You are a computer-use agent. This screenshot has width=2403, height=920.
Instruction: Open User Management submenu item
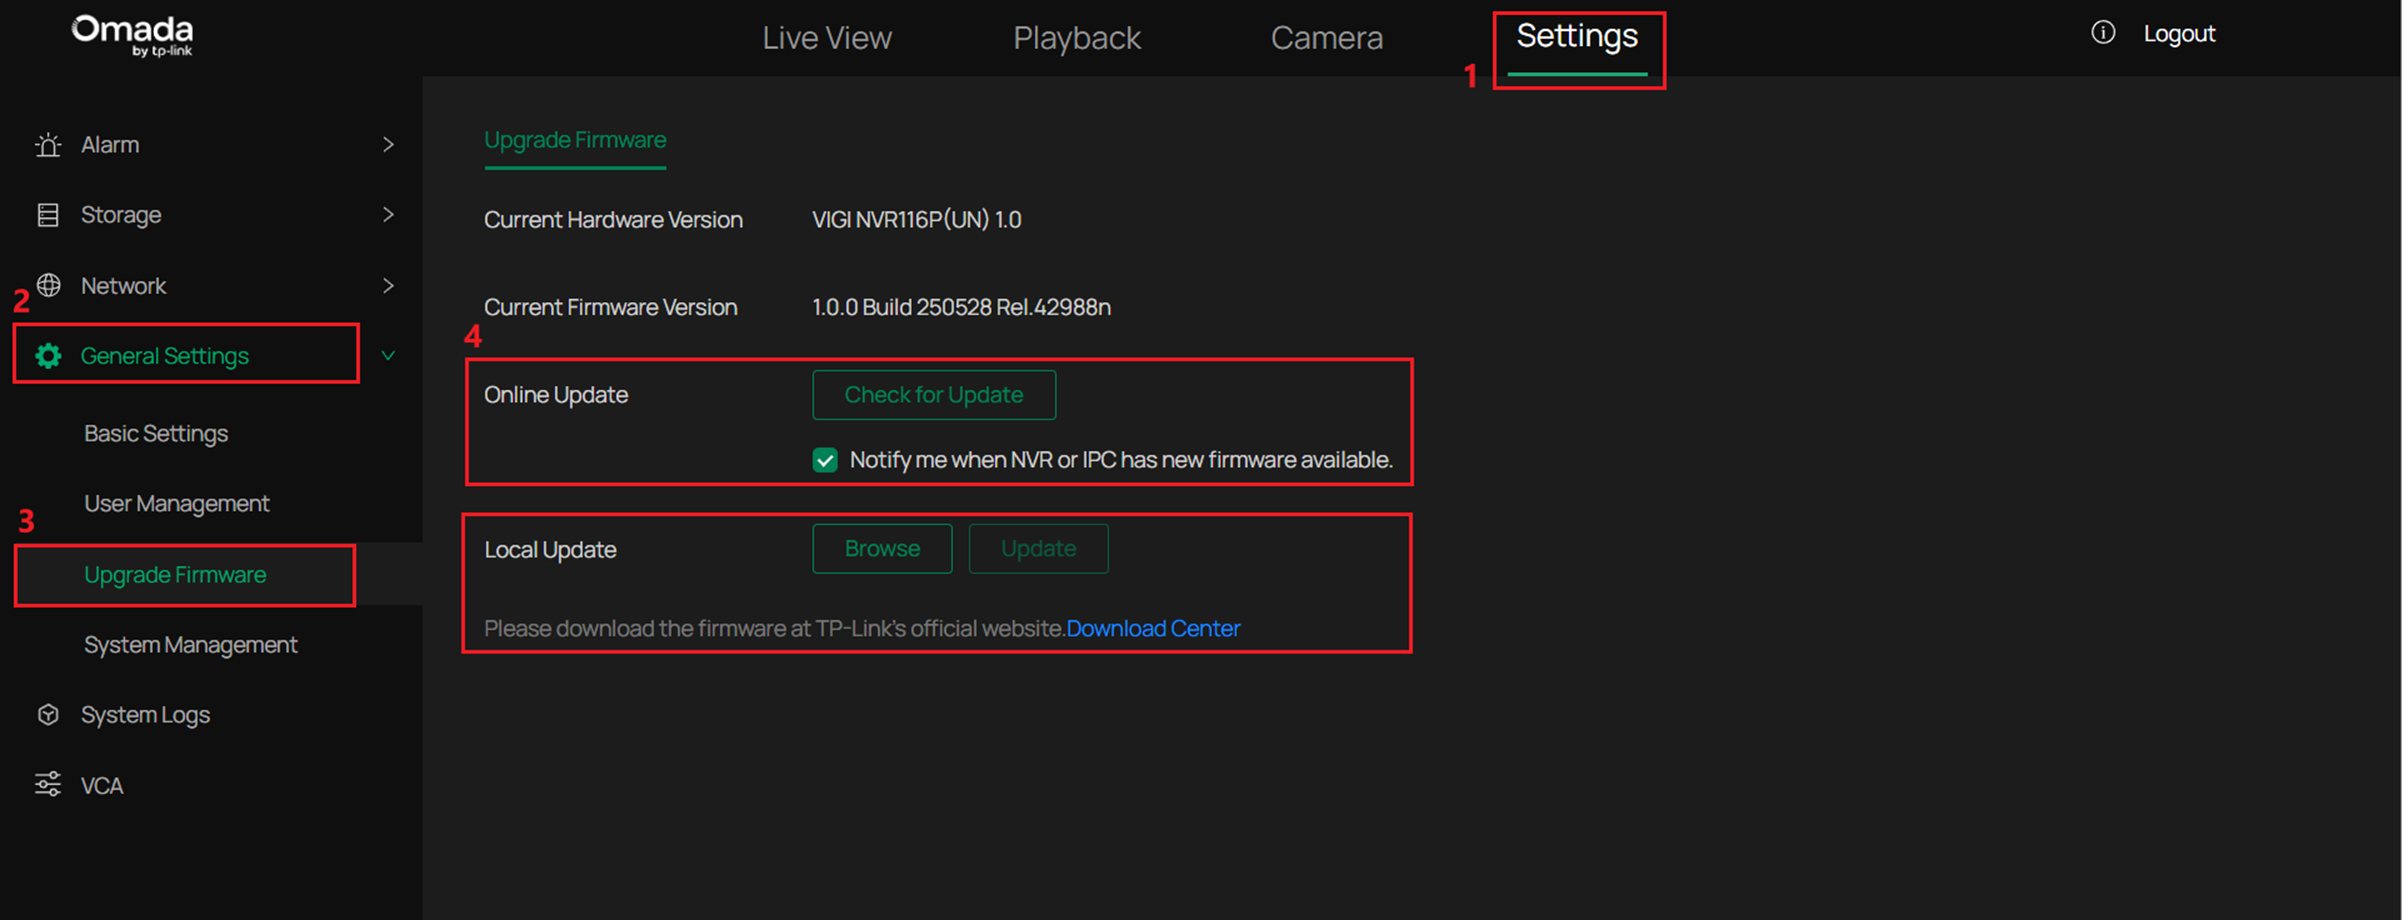177,504
